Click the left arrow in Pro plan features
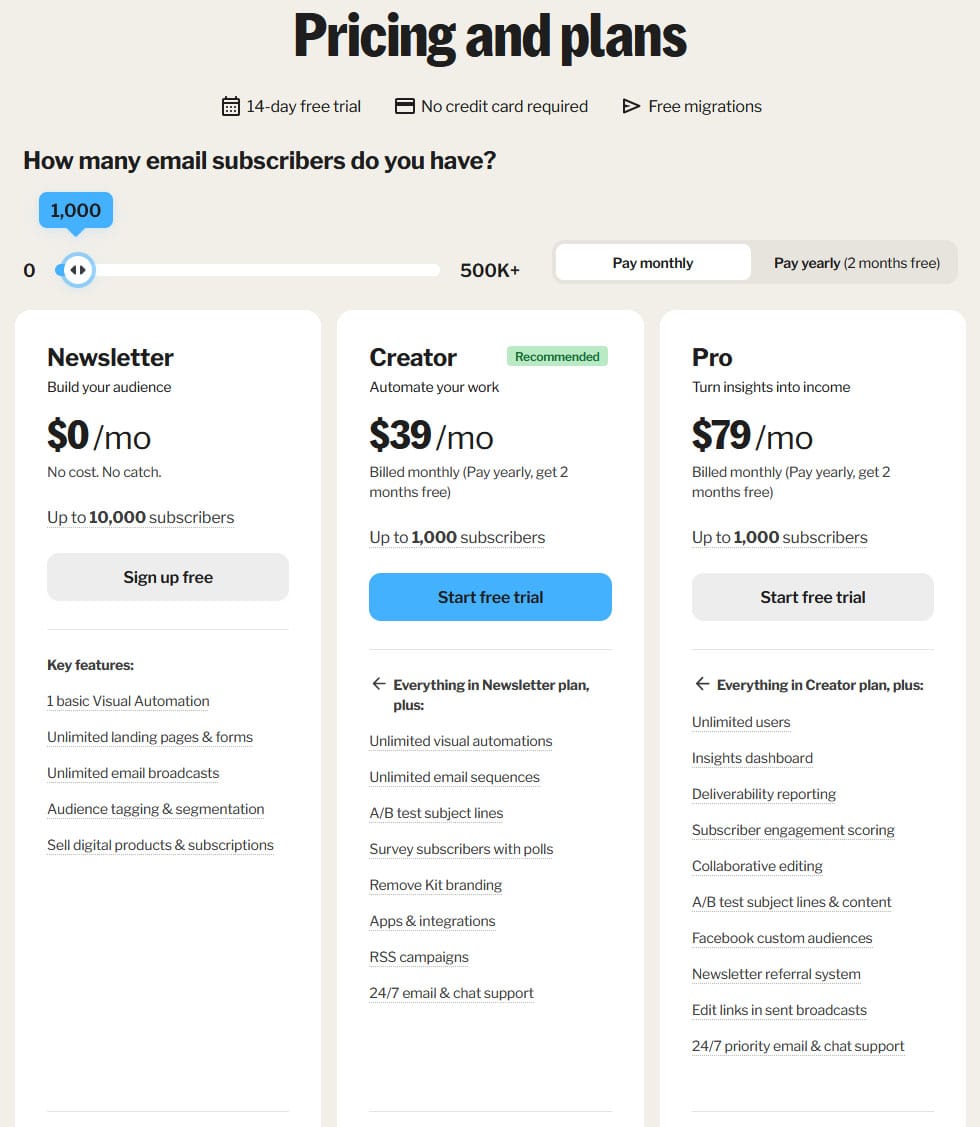980x1127 pixels. point(702,684)
